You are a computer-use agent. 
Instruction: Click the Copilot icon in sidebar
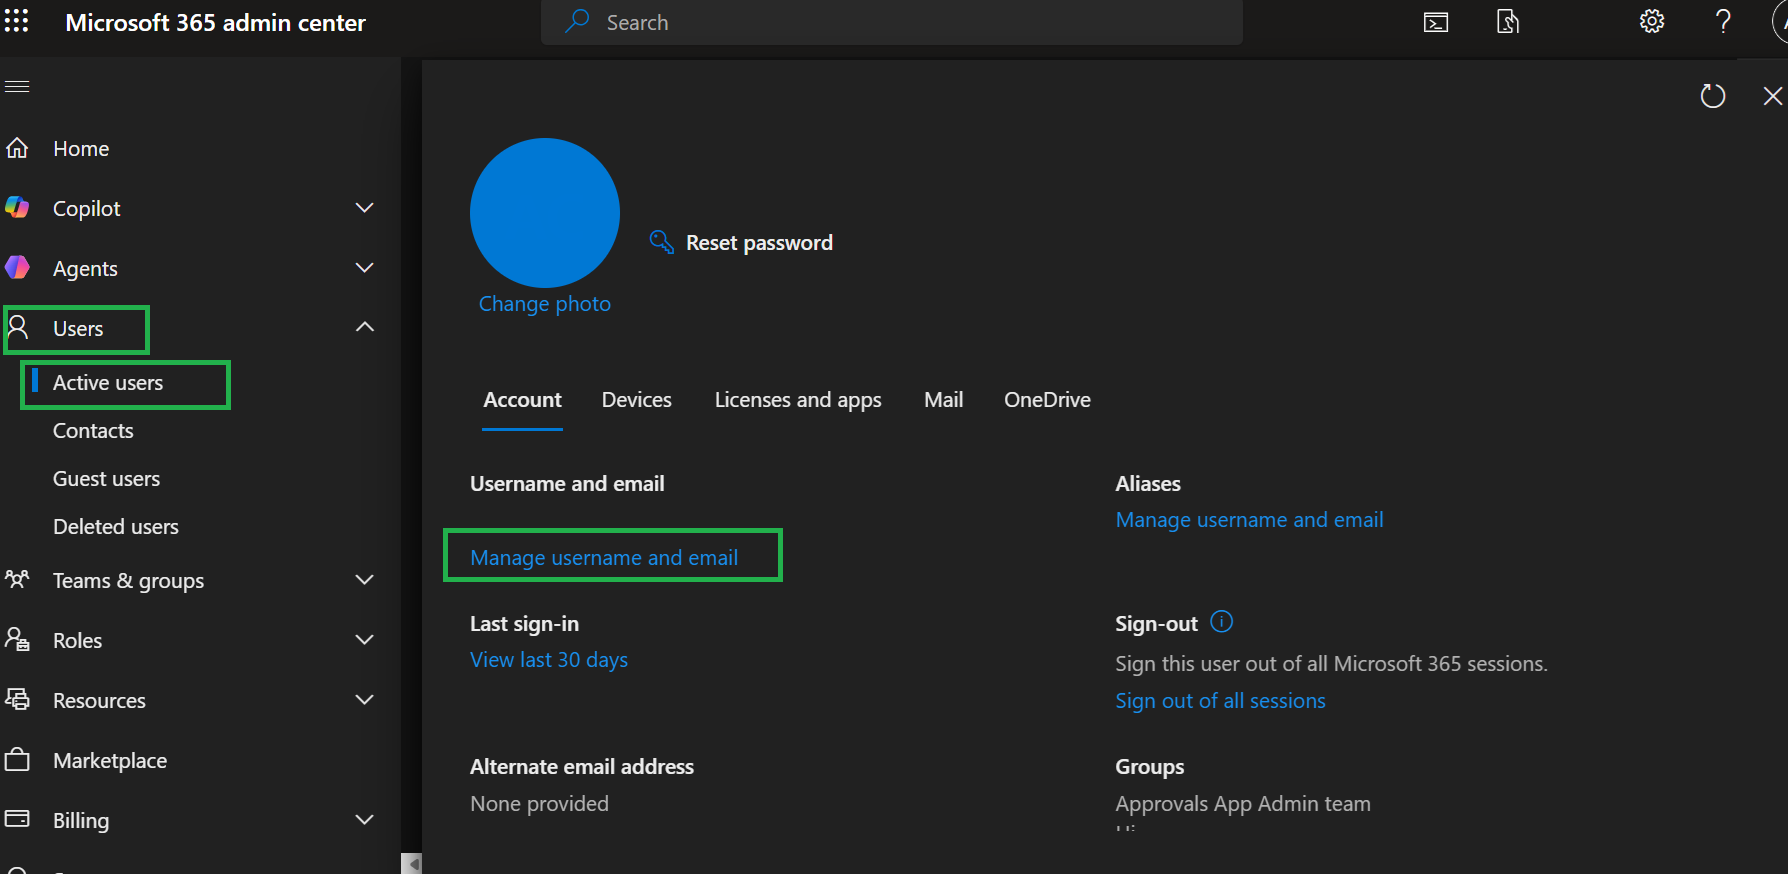pos(17,207)
